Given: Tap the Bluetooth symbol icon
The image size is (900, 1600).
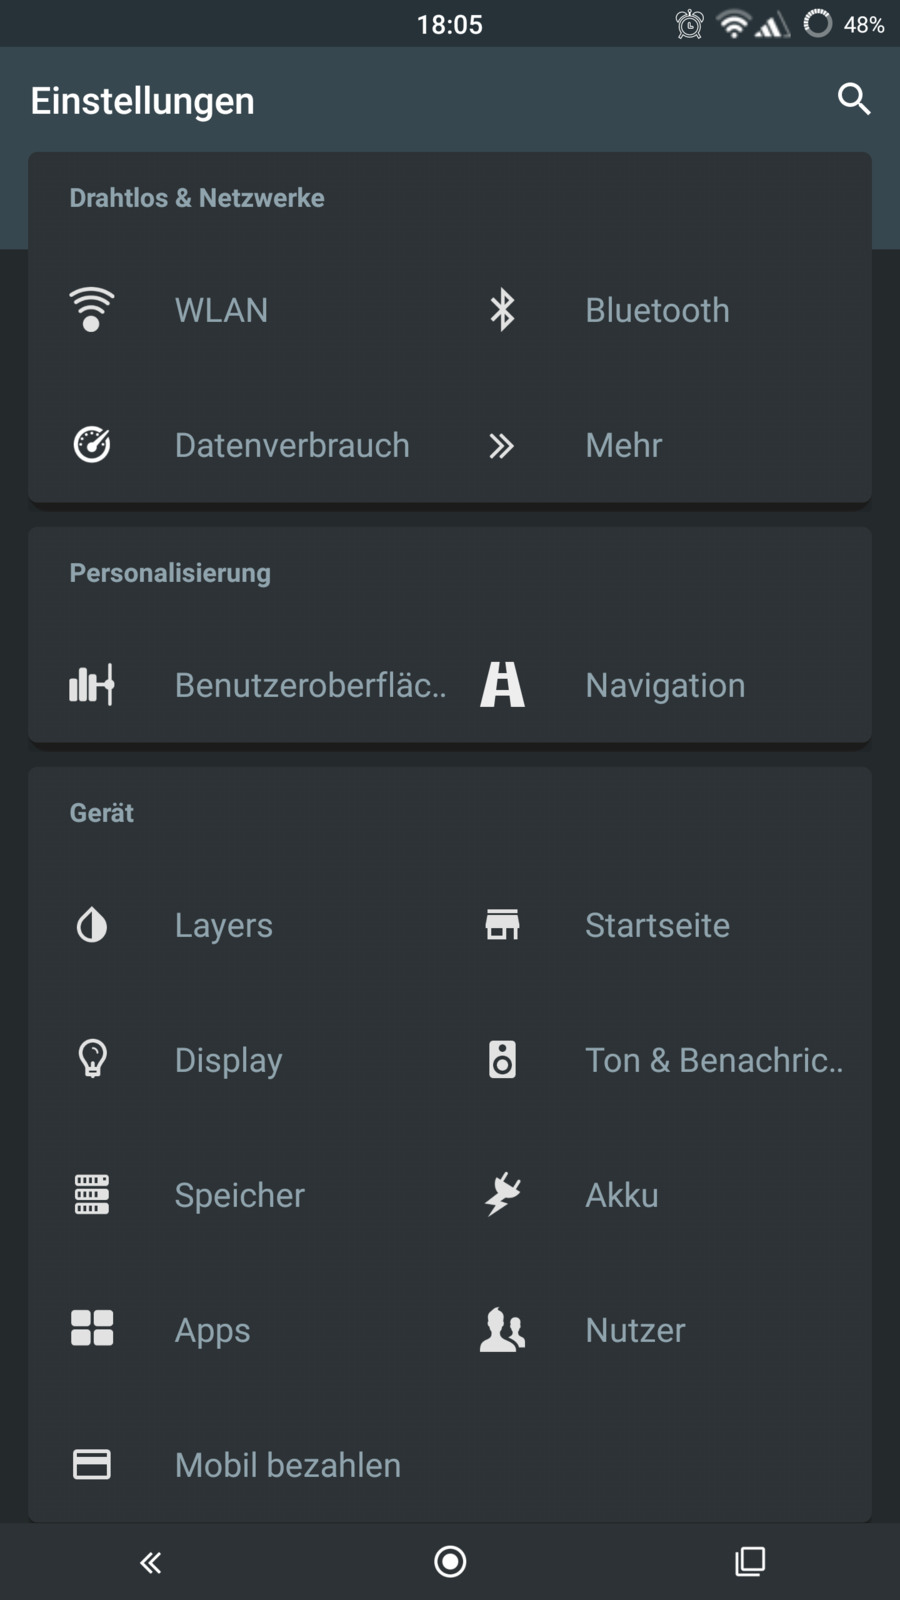Looking at the screenshot, I should (x=502, y=310).
